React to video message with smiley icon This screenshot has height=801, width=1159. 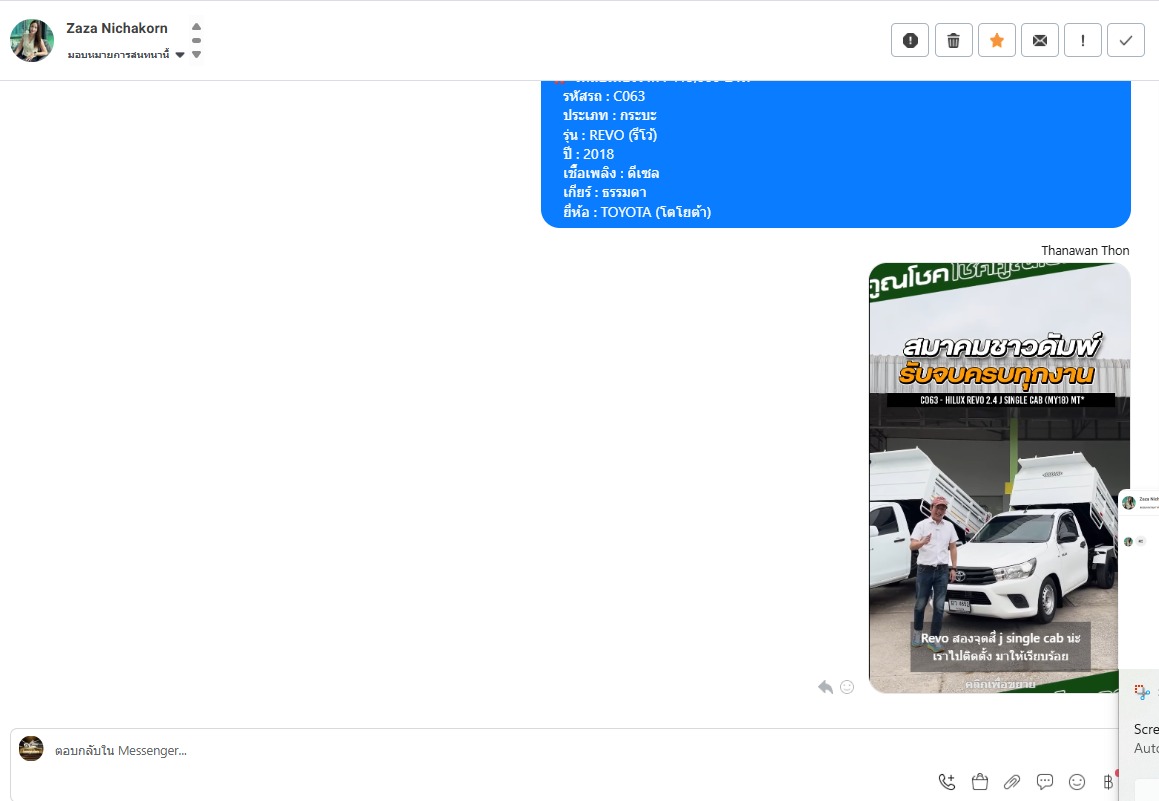[x=847, y=687]
